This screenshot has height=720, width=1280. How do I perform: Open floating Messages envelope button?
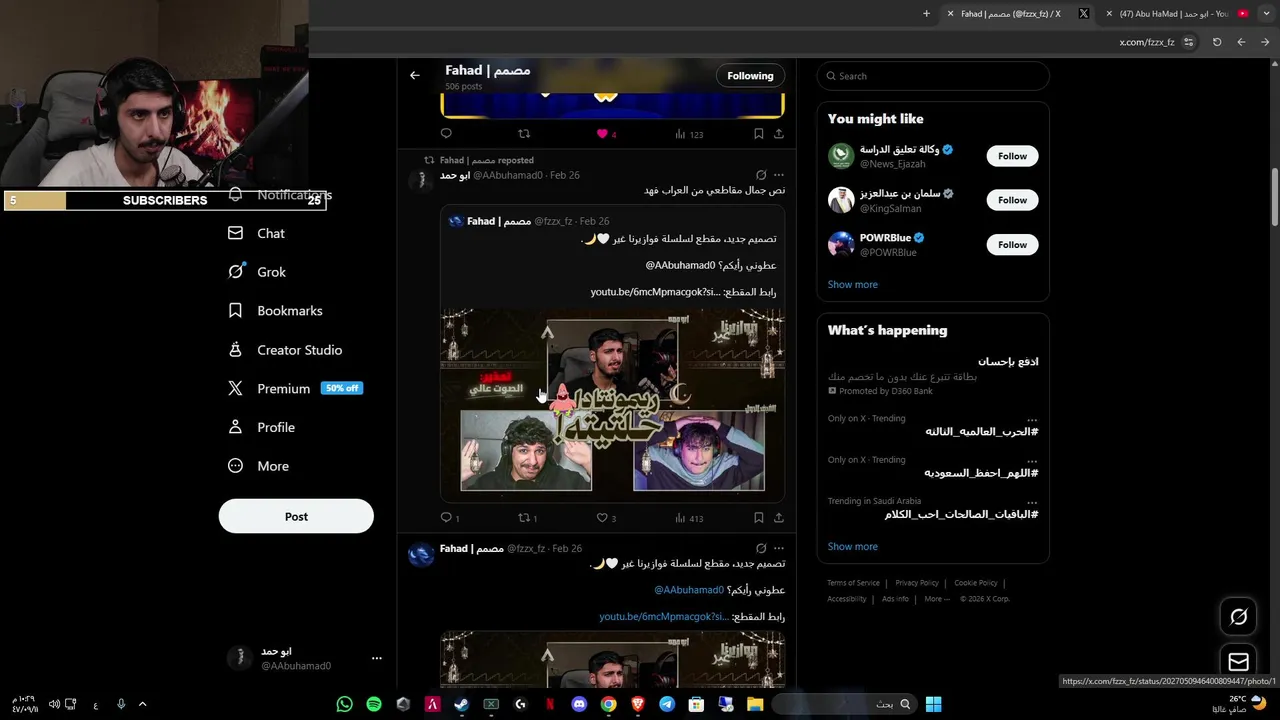[1238, 661]
